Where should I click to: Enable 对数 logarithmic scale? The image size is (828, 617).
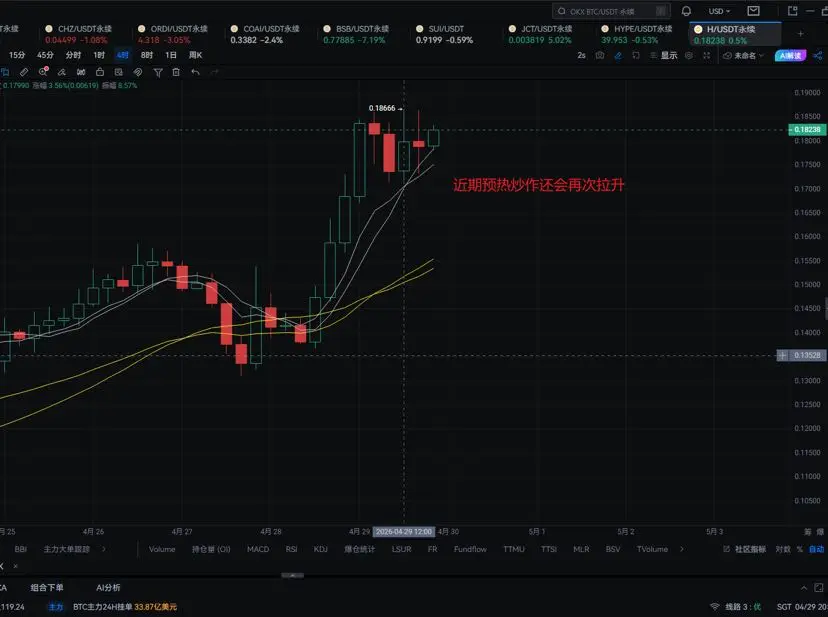click(784, 549)
